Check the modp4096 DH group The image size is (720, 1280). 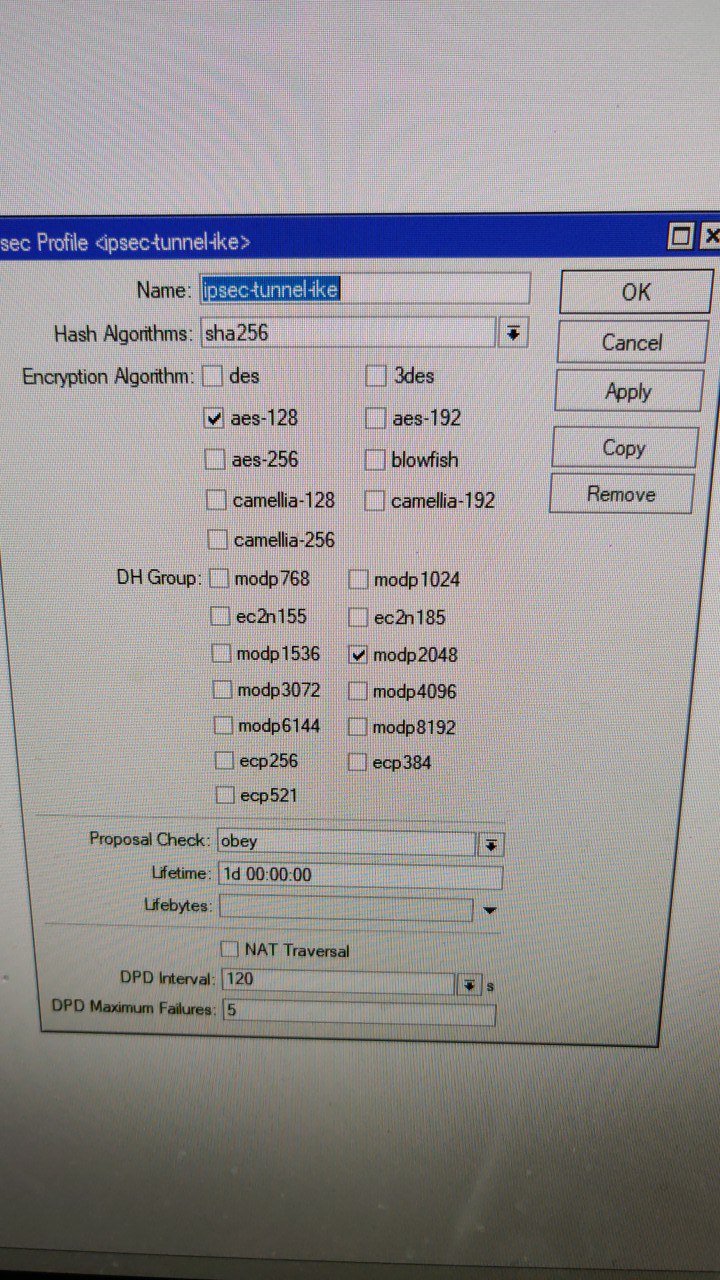(x=358, y=691)
